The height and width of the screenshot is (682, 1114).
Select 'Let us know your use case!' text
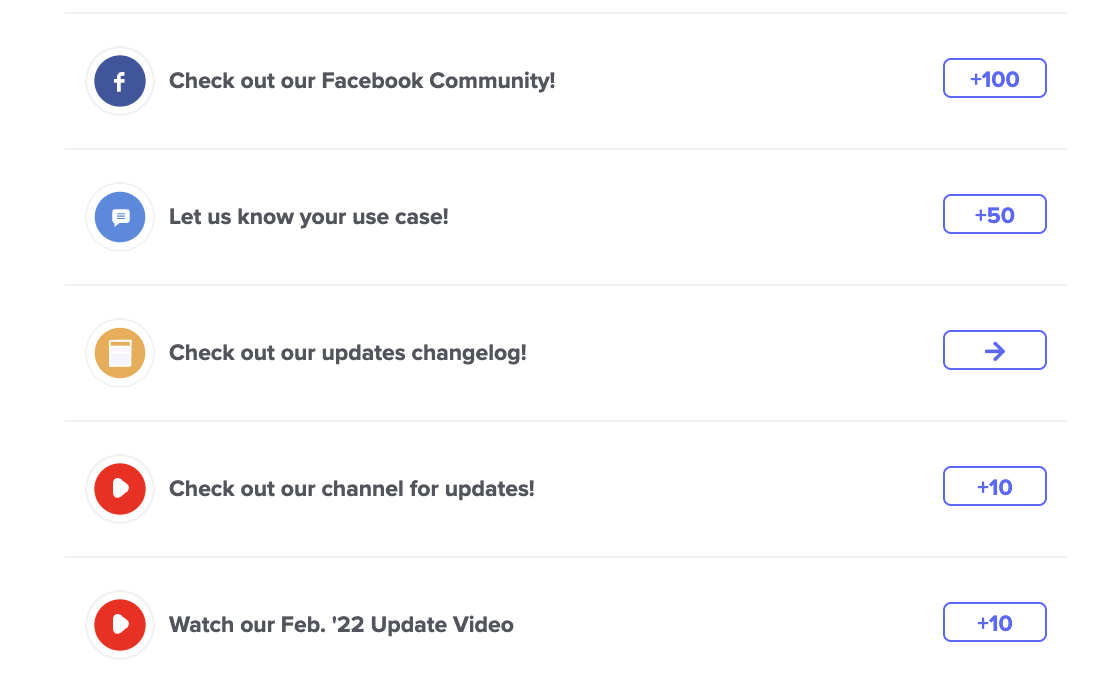click(308, 217)
